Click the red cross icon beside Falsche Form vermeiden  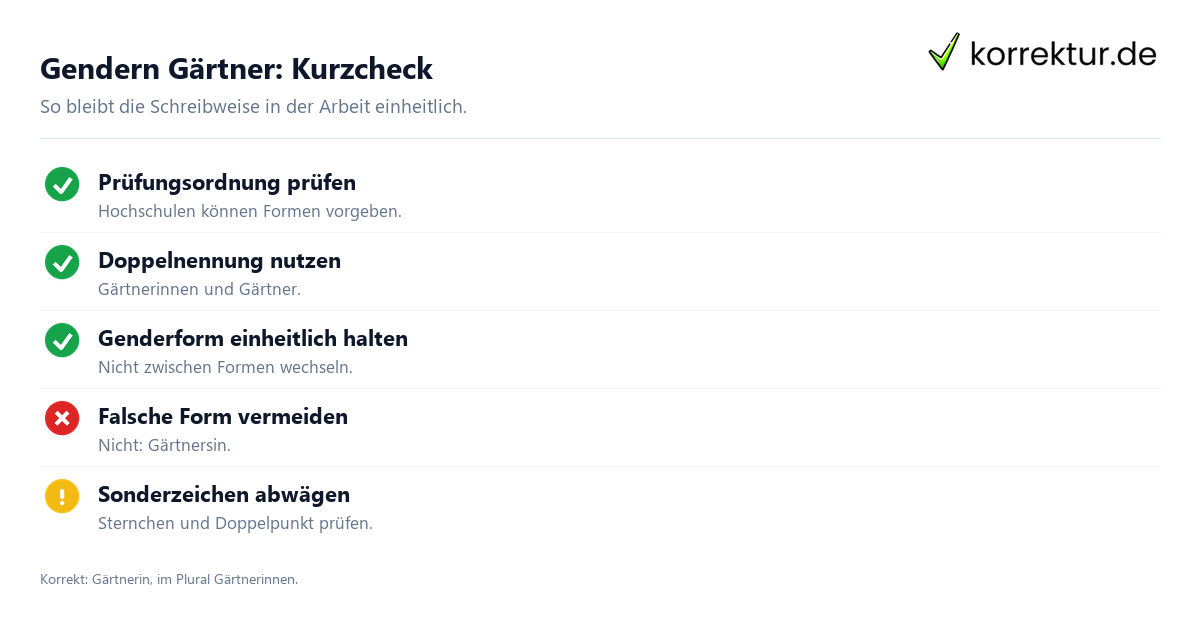click(62, 418)
